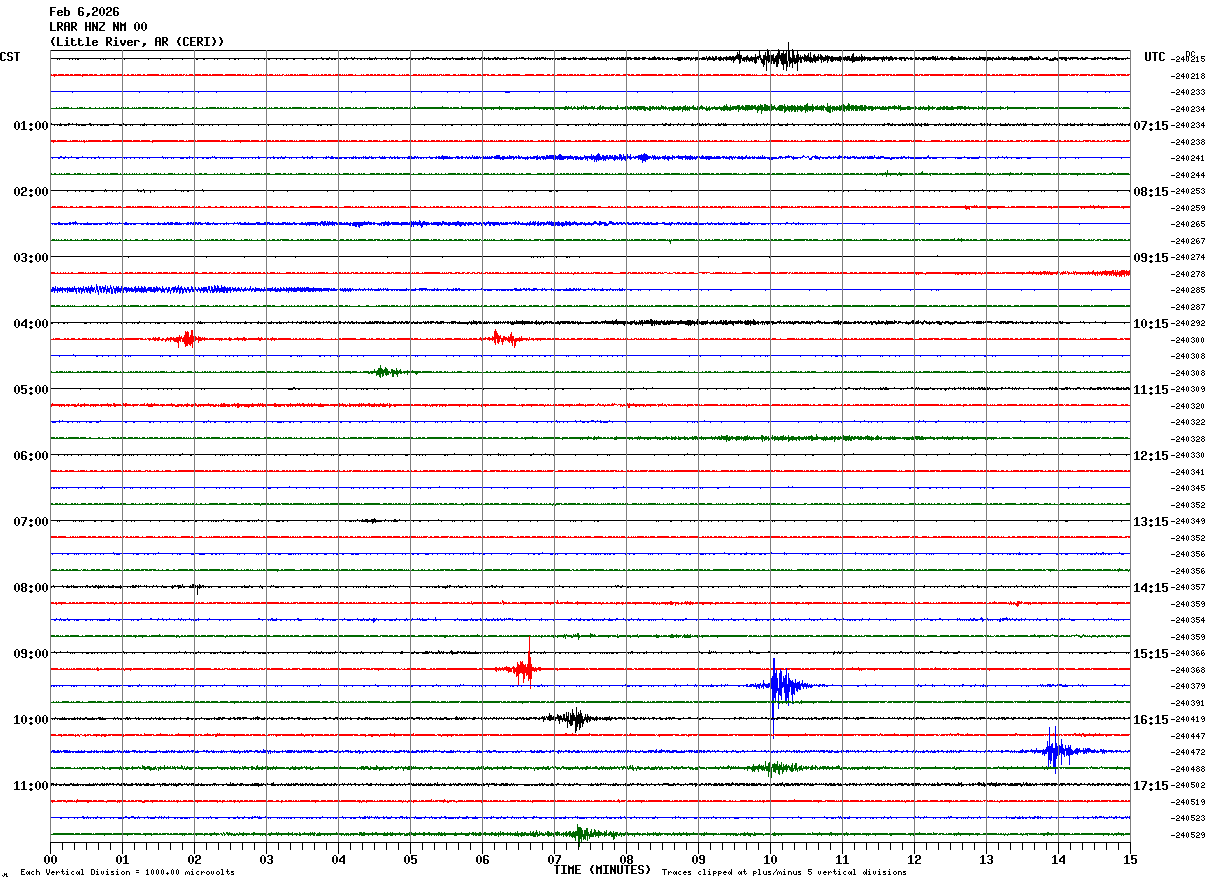Click the 10:15 UTC time label
The height and width of the screenshot is (886, 1210).
click(1151, 323)
